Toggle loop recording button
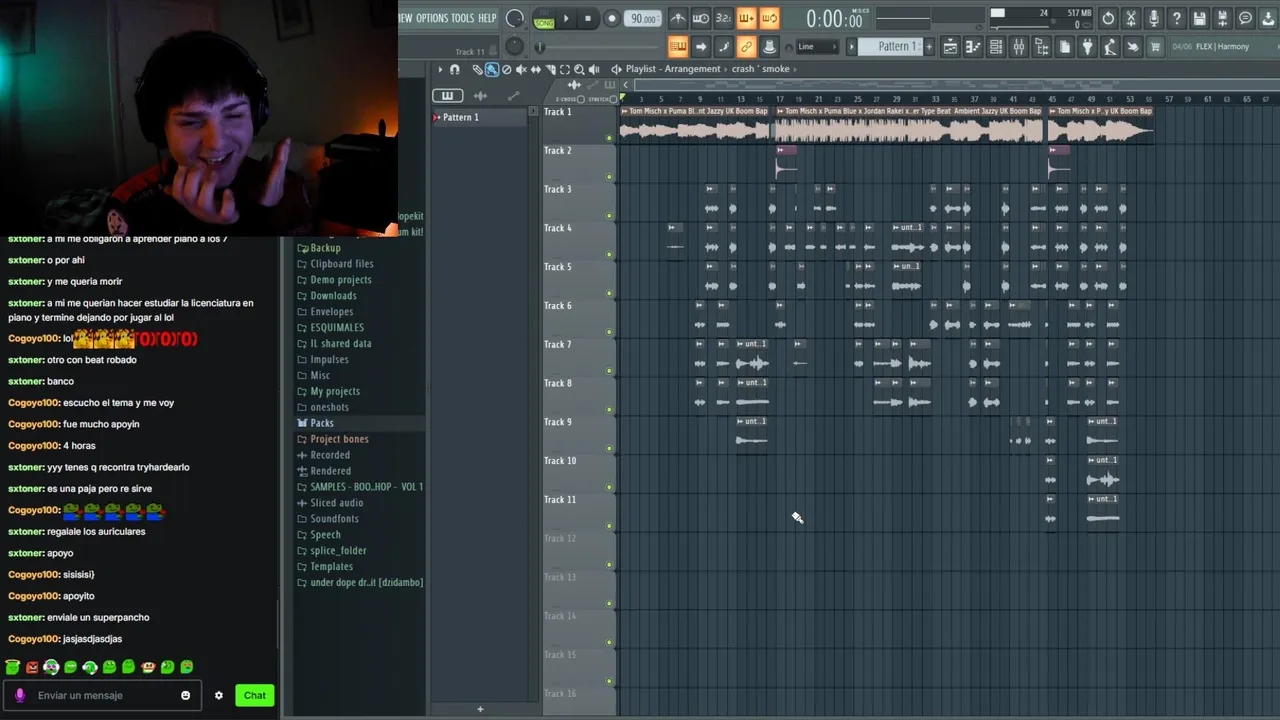This screenshot has height=720, width=1280. click(769, 18)
